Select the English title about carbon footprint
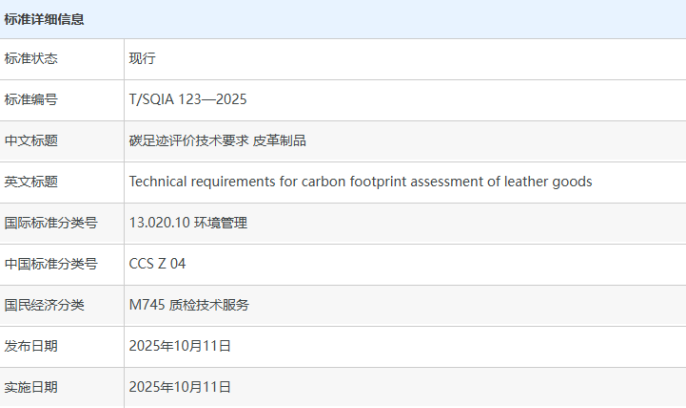686x408 pixels. 360,182
